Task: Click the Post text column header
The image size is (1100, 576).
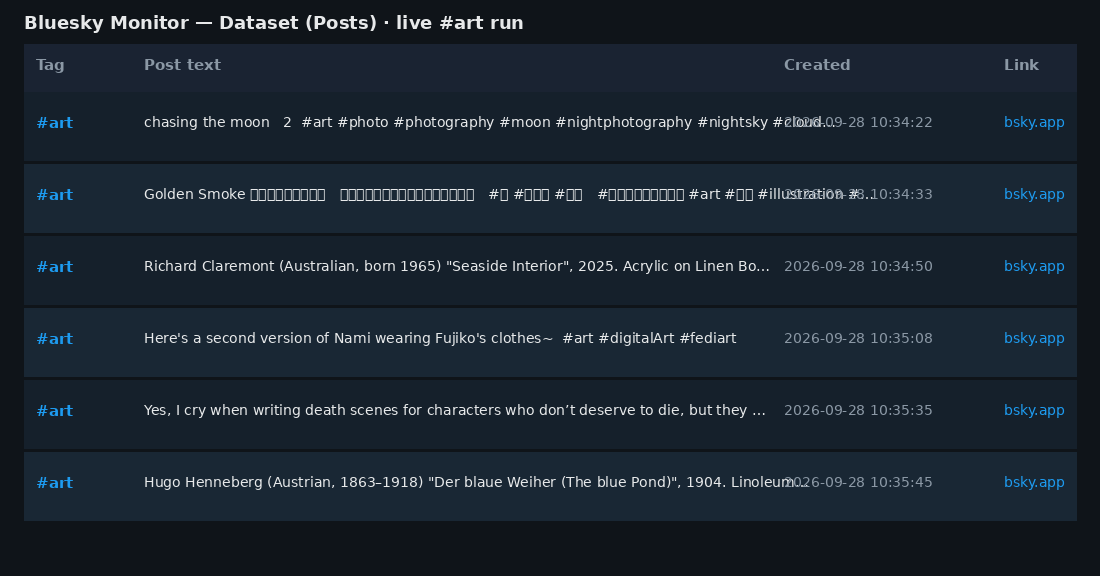Action: point(182,65)
